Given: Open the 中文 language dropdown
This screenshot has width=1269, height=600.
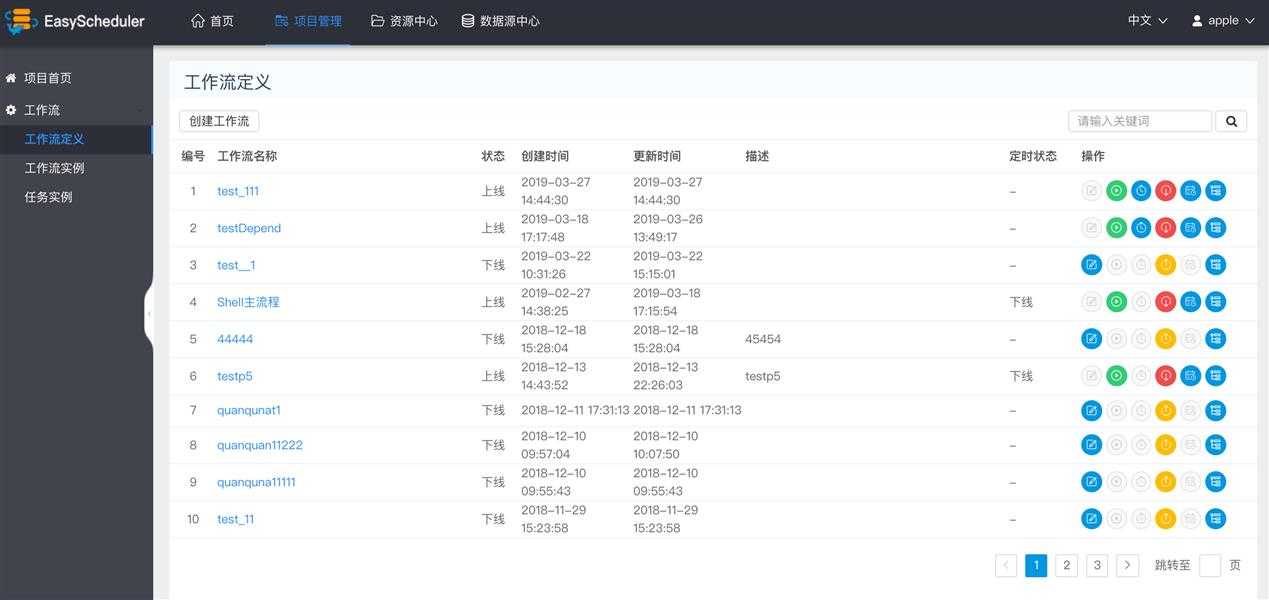Looking at the screenshot, I should (1147, 21).
